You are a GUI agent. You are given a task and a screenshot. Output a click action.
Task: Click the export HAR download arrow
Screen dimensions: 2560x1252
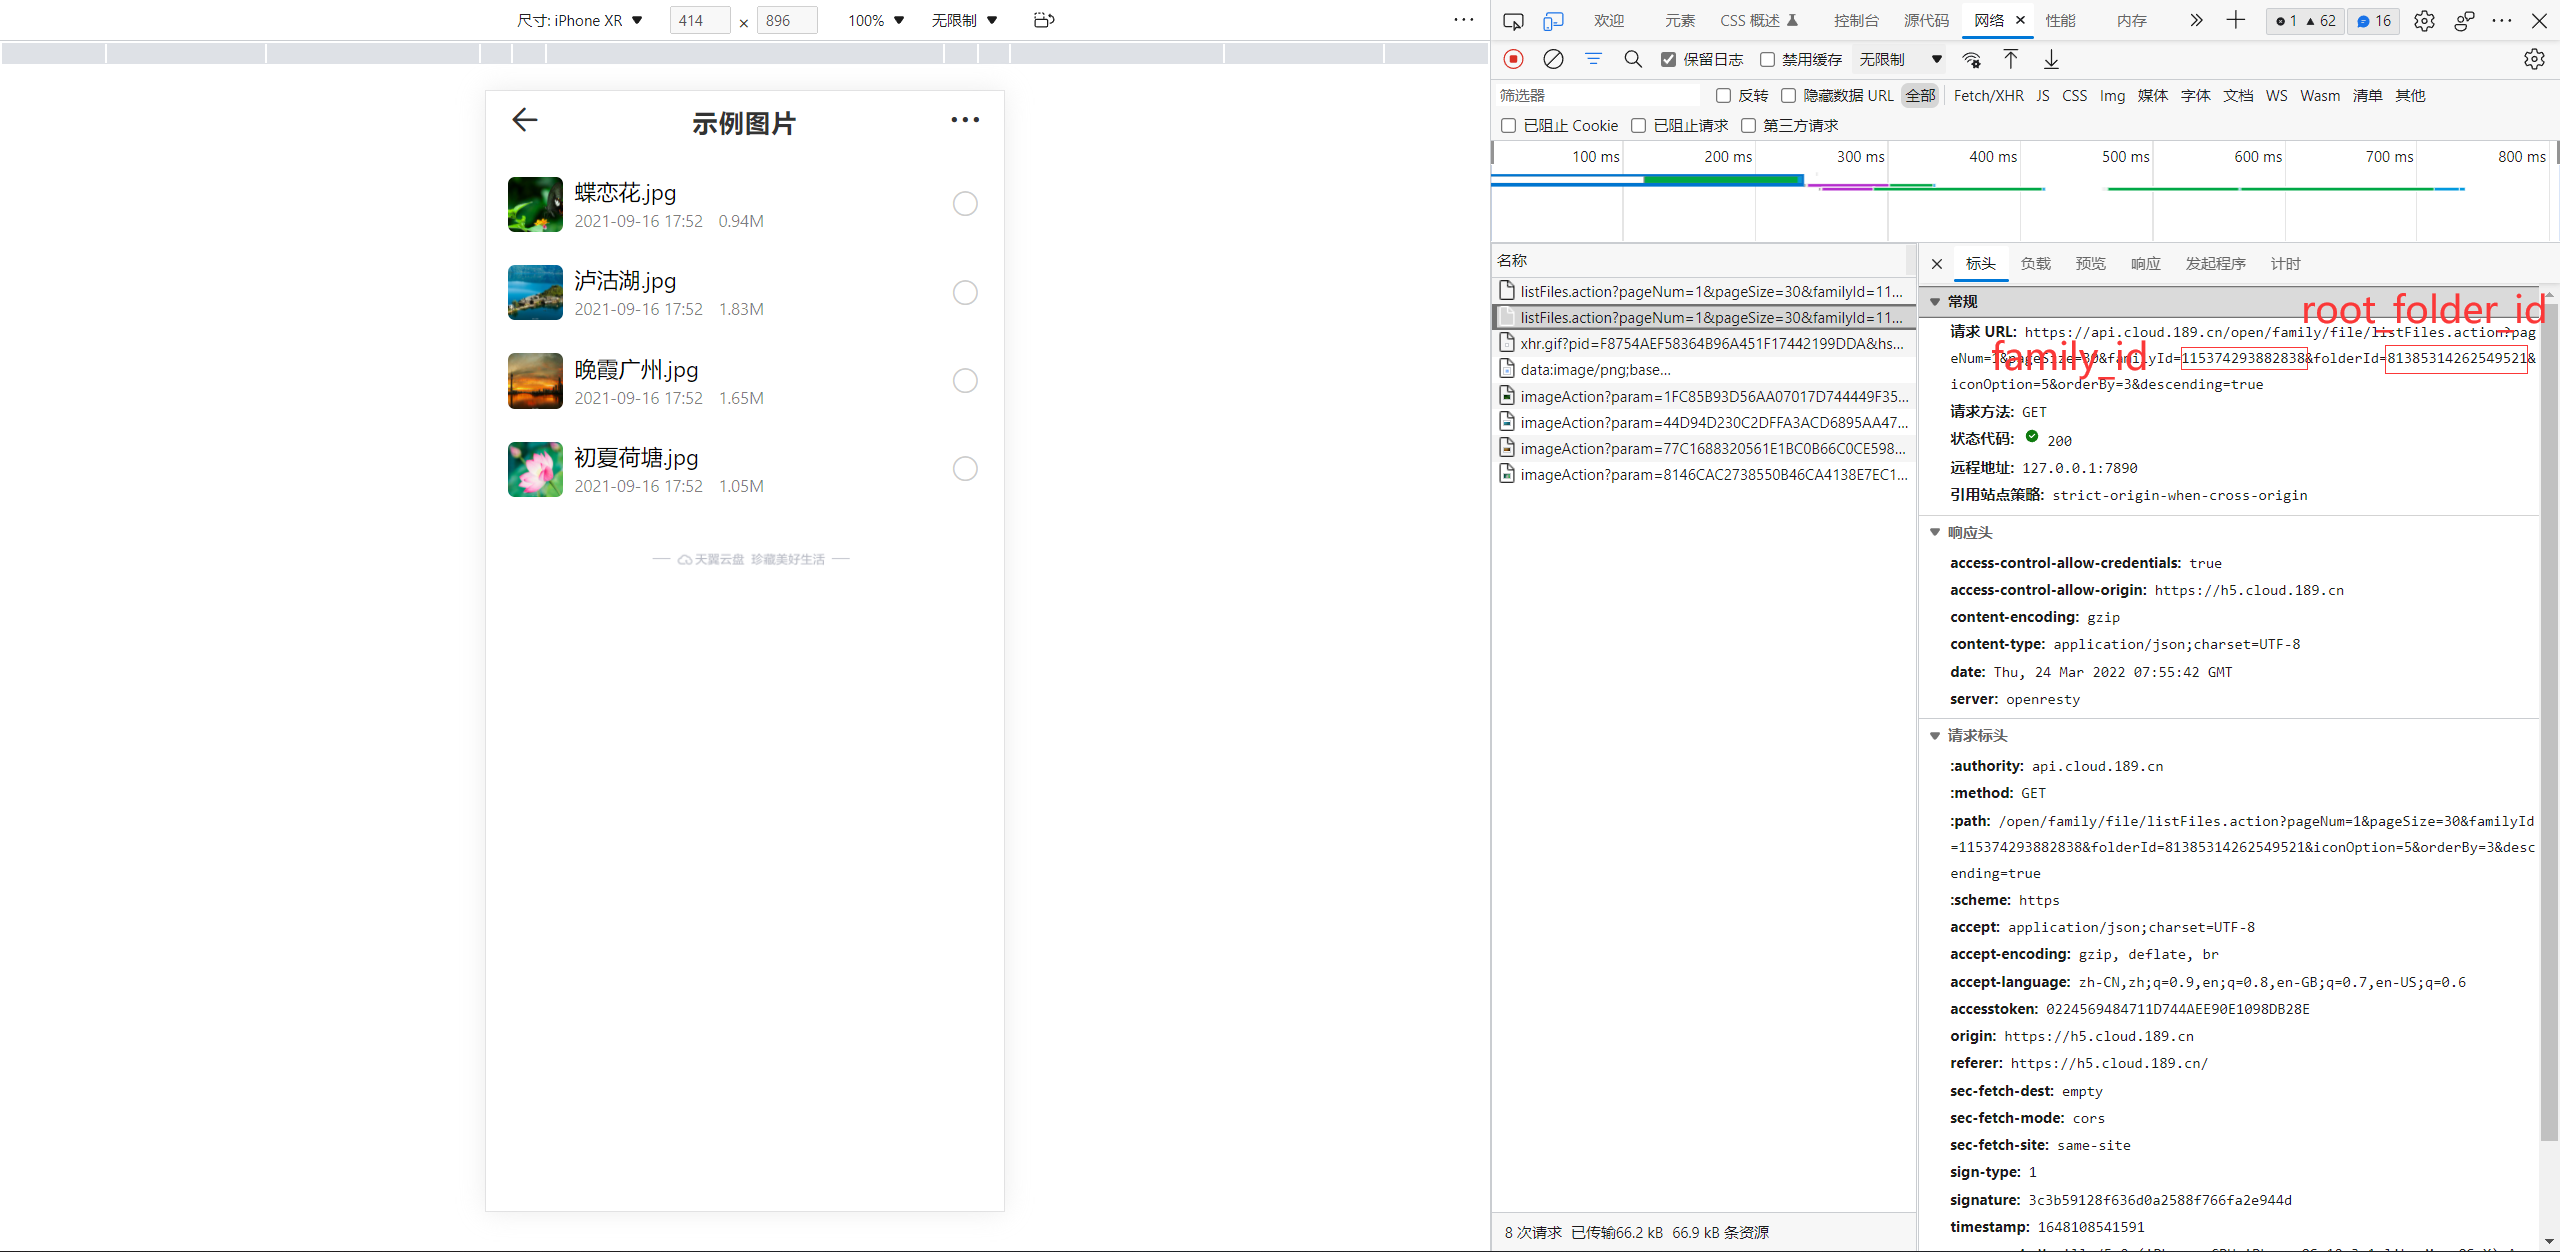(x=2051, y=59)
